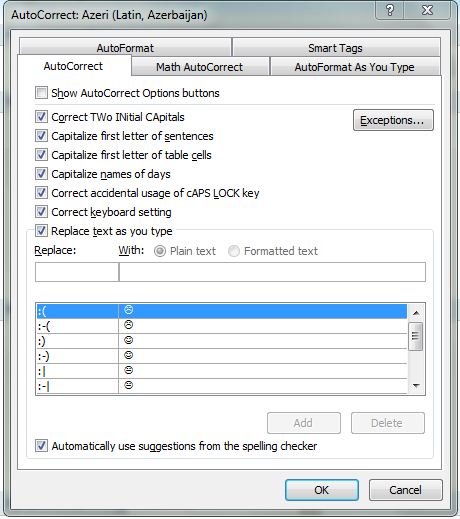Uncheck Correct TWo INitial CApitals
This screenshot has width=460, height=519.
[x=41, y=117]
